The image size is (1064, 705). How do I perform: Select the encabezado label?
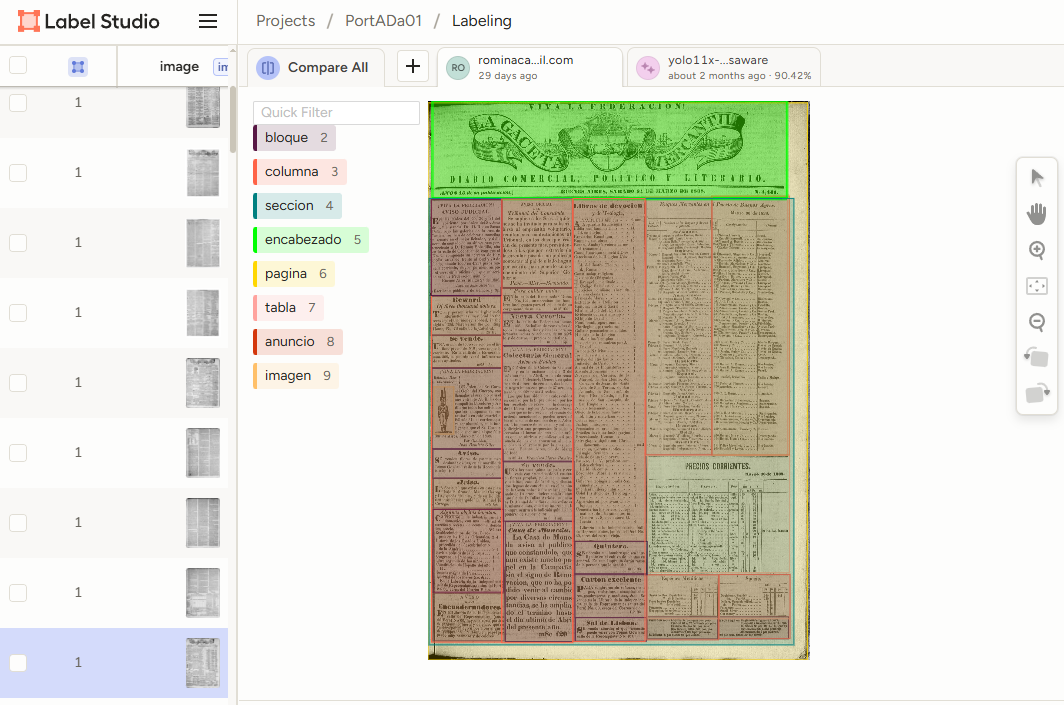click(x=311, y=240)
